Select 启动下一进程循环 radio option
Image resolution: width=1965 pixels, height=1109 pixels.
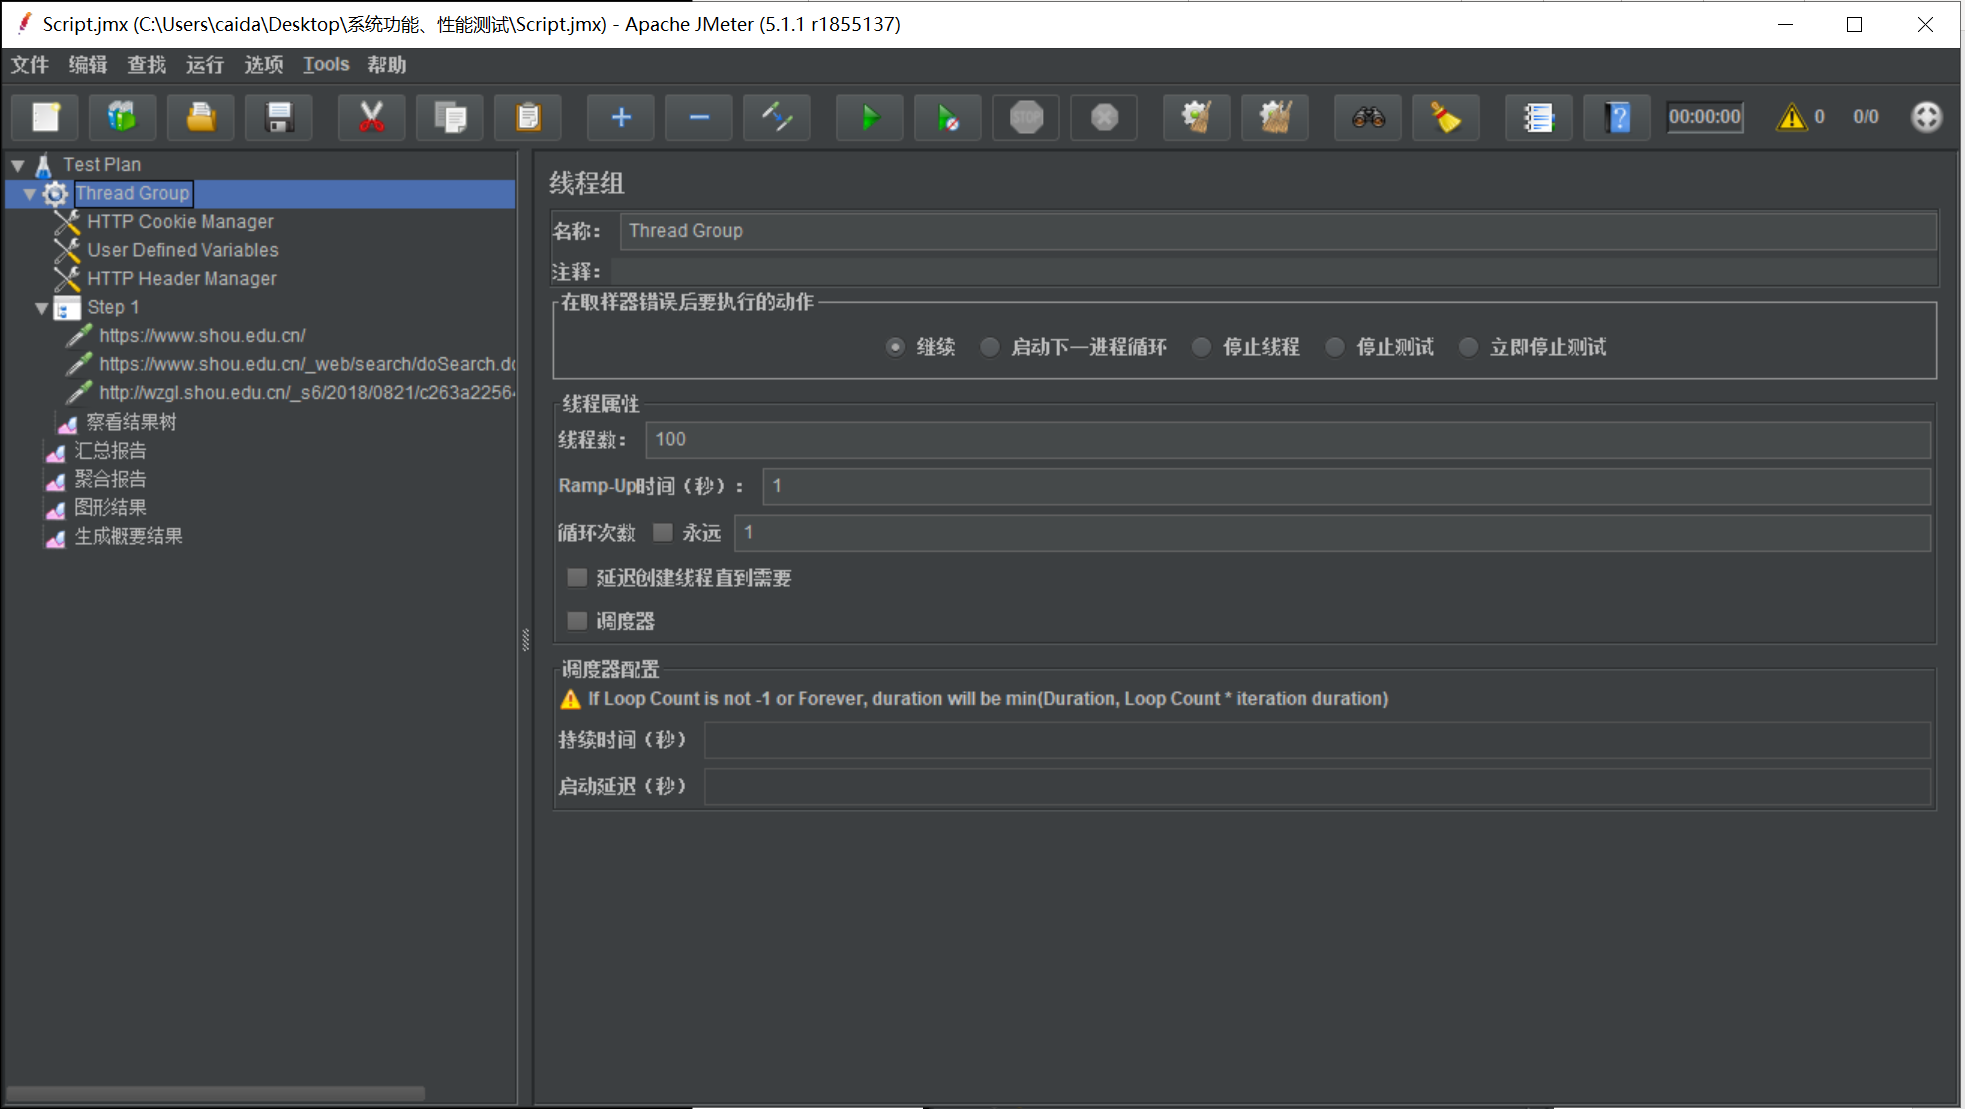click(x=989, y=347)
